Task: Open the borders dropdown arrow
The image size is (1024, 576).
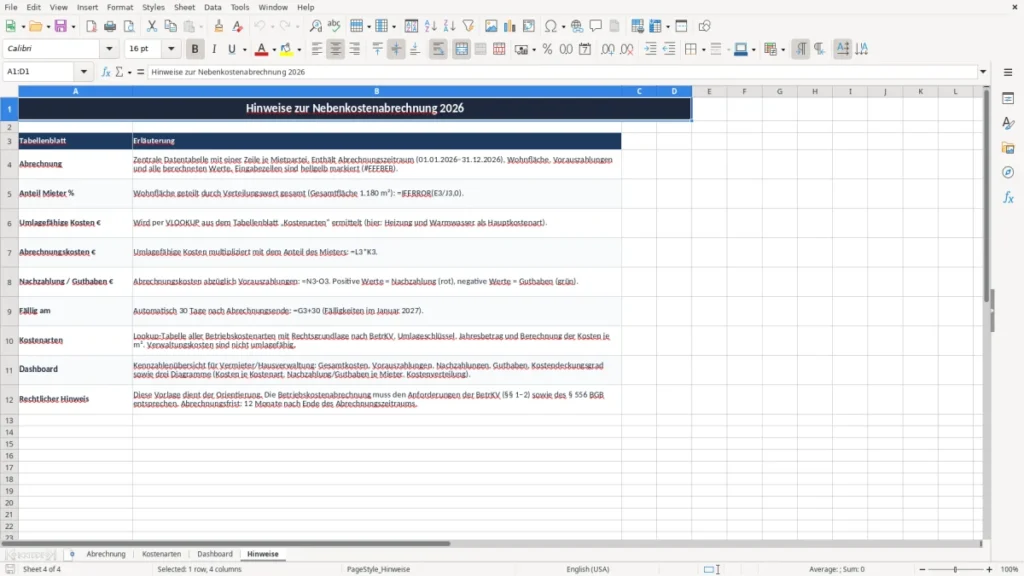Action: (x=703, y=49)
